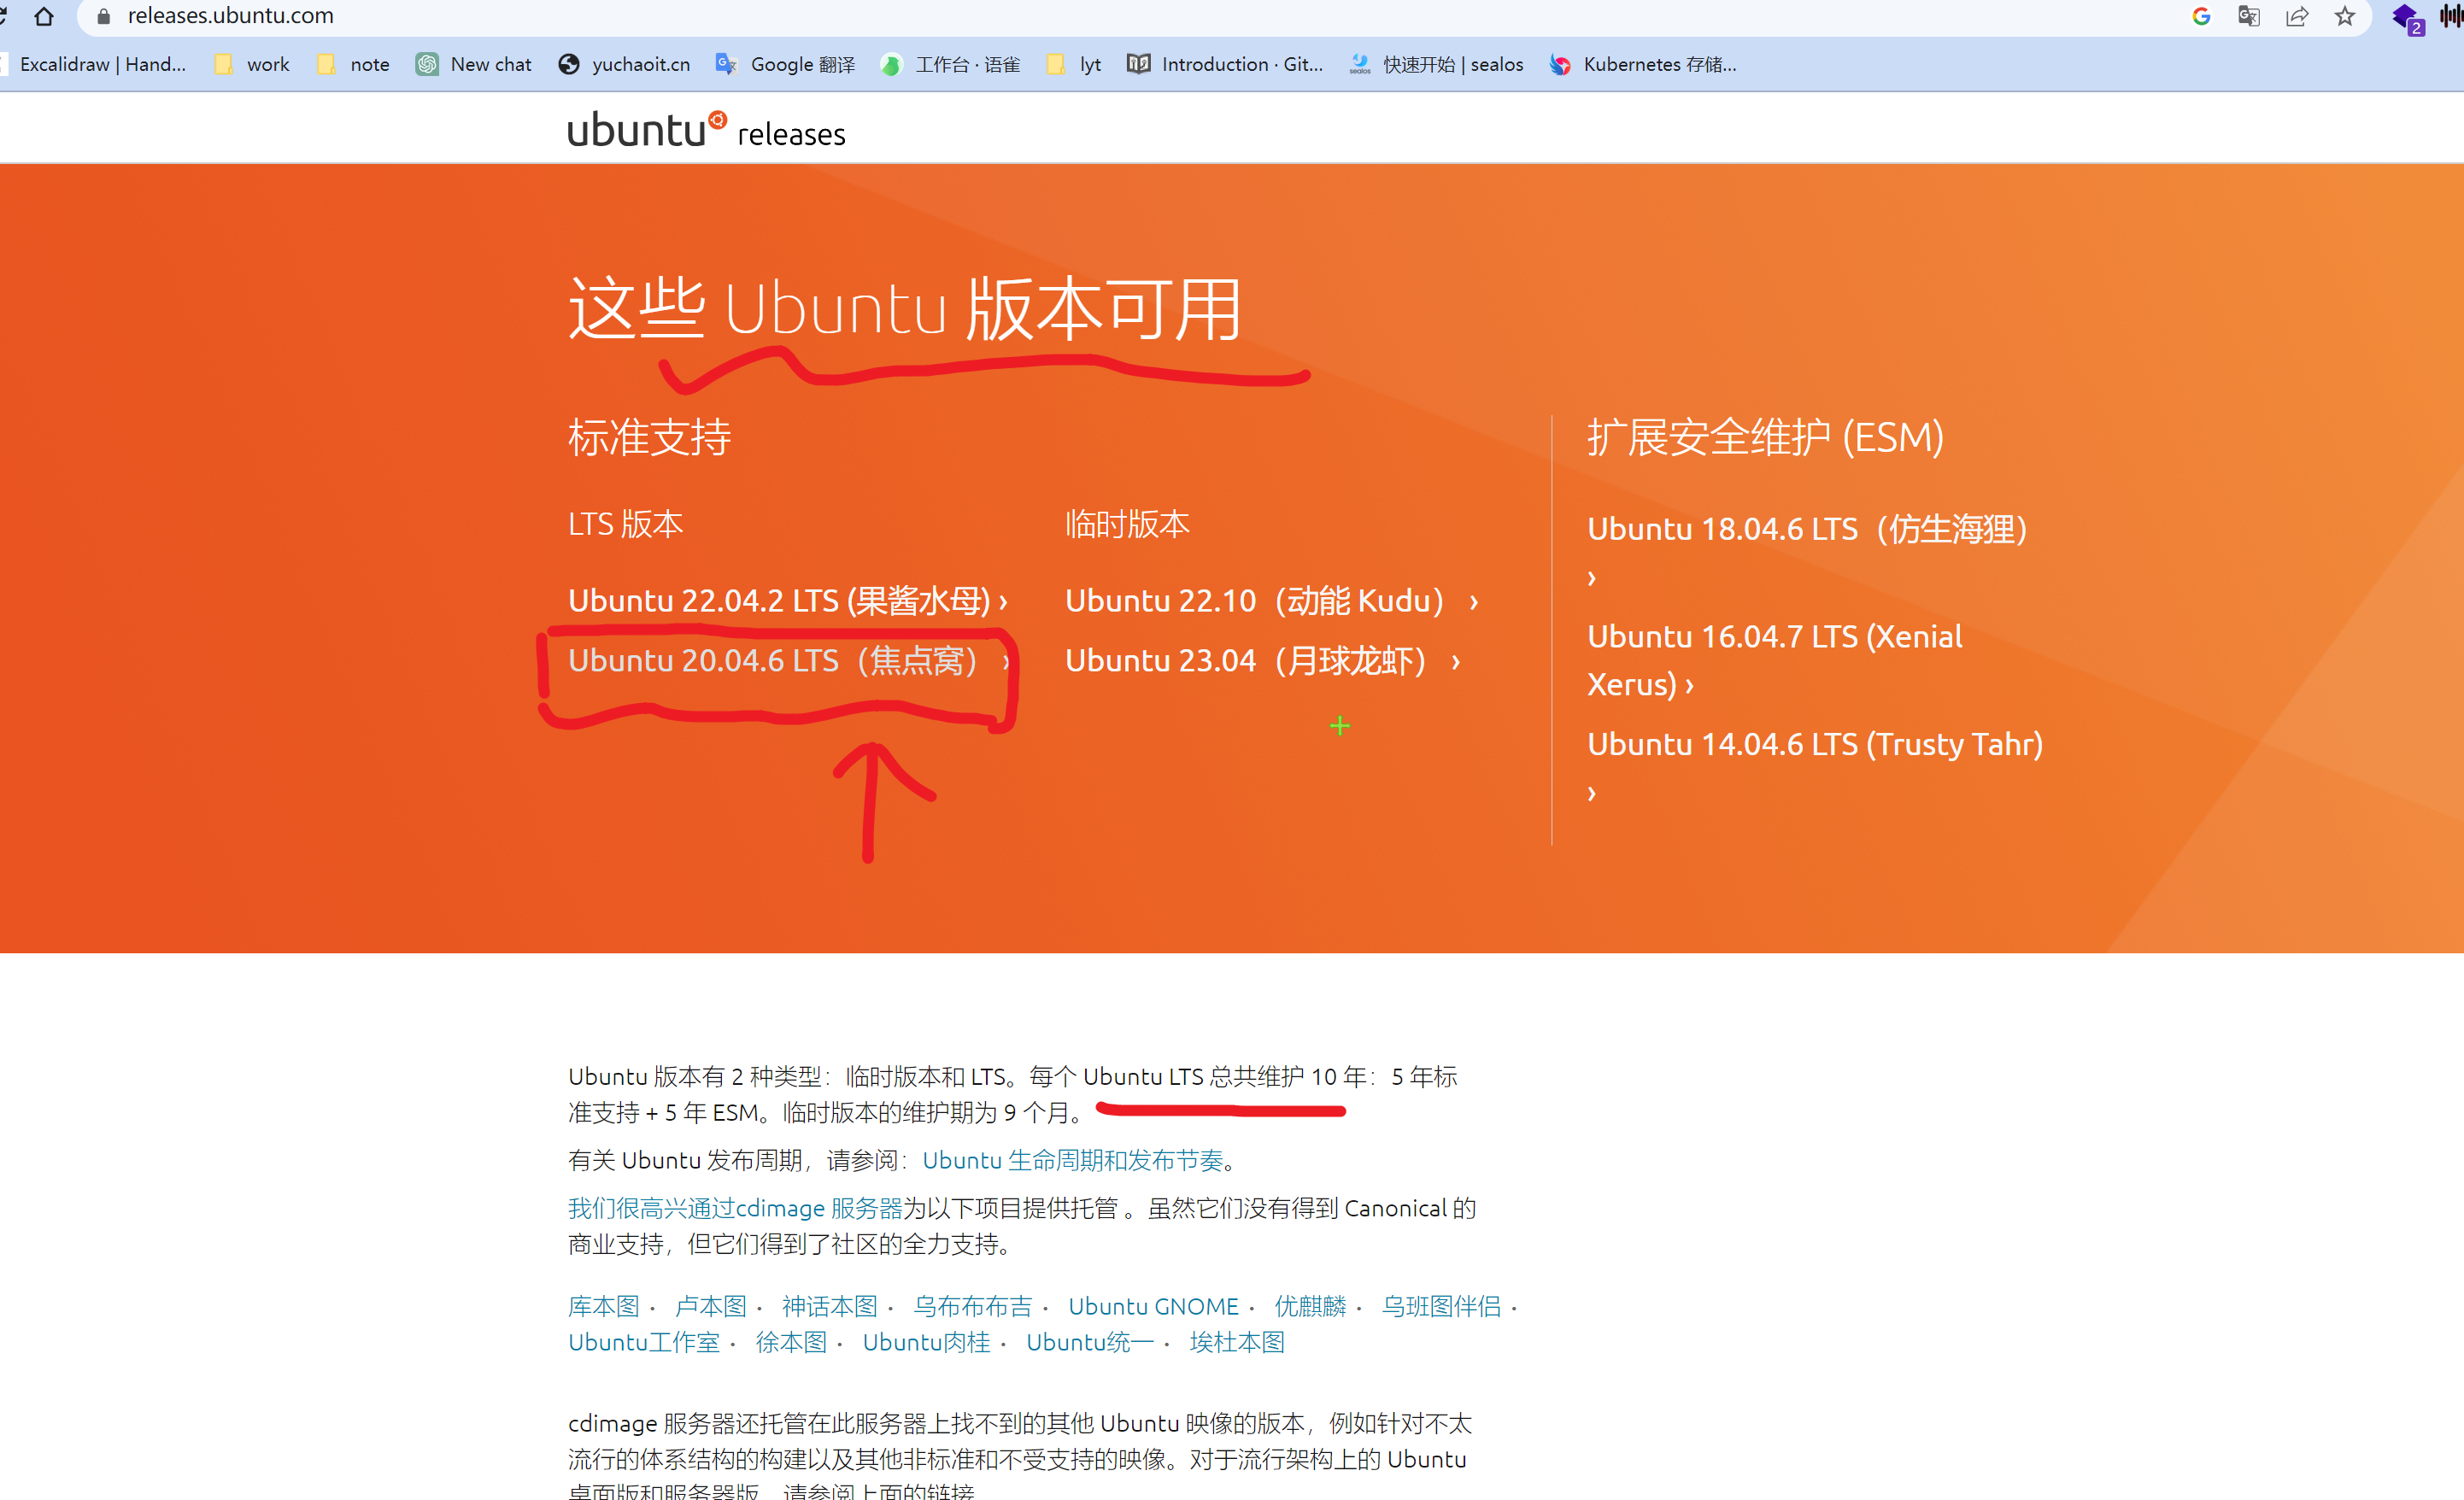Open 快速开始 | sealos bookmark
The height and width of the screenshot is (1500, 2464).
click(x=1436, y=64)
